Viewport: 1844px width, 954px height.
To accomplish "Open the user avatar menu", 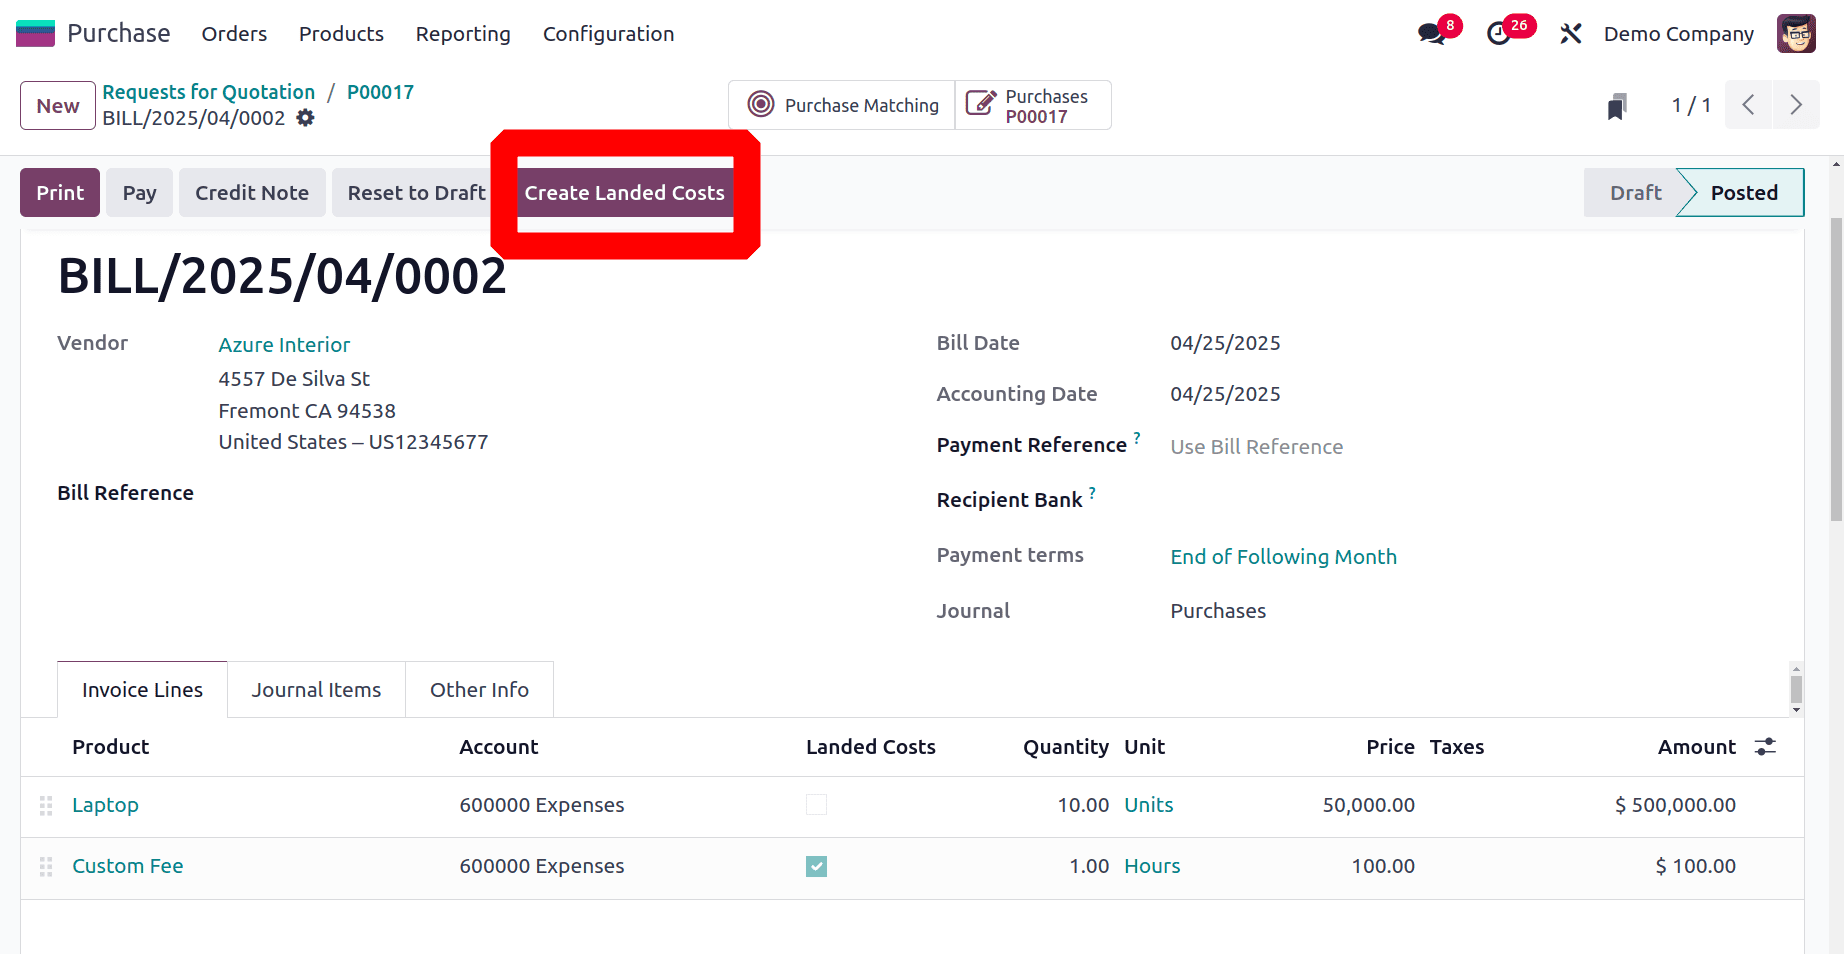I will [x=1796, y=34].
